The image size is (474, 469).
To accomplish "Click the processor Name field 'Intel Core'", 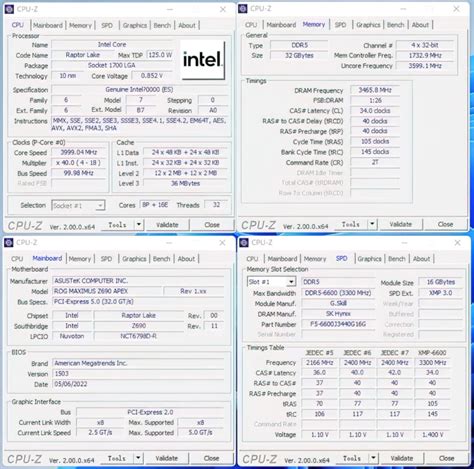I will coord(112,45).
